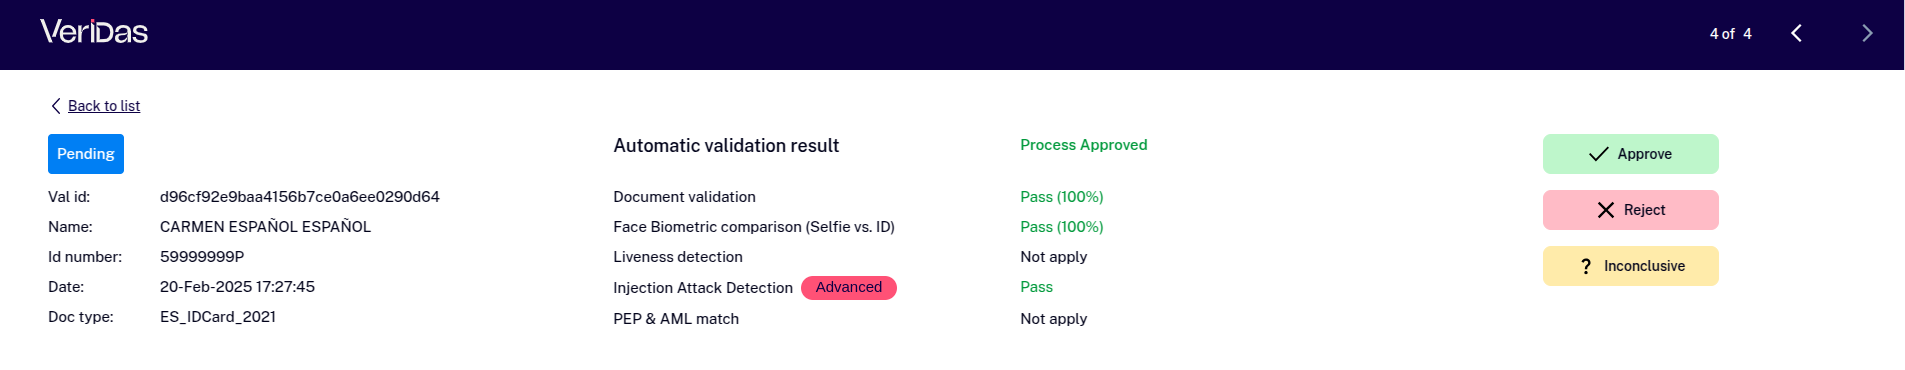
Task: Open the Back to list link
Action: (104, 106)
